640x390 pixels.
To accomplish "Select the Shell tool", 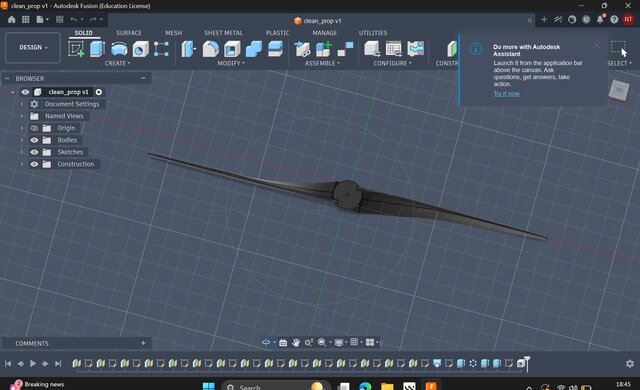I will click(232, 49).
